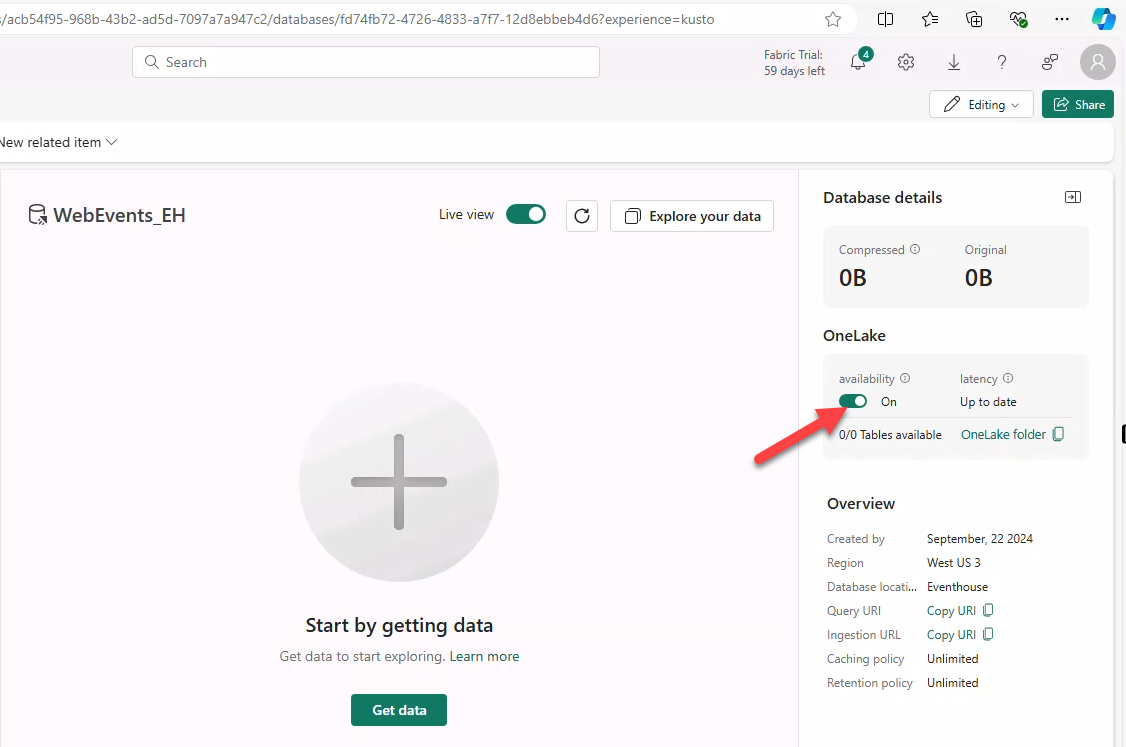The height and width of the screenshot is (747, 1126).
Task: Open the Explore your data panel
Action: click(691, 215)
